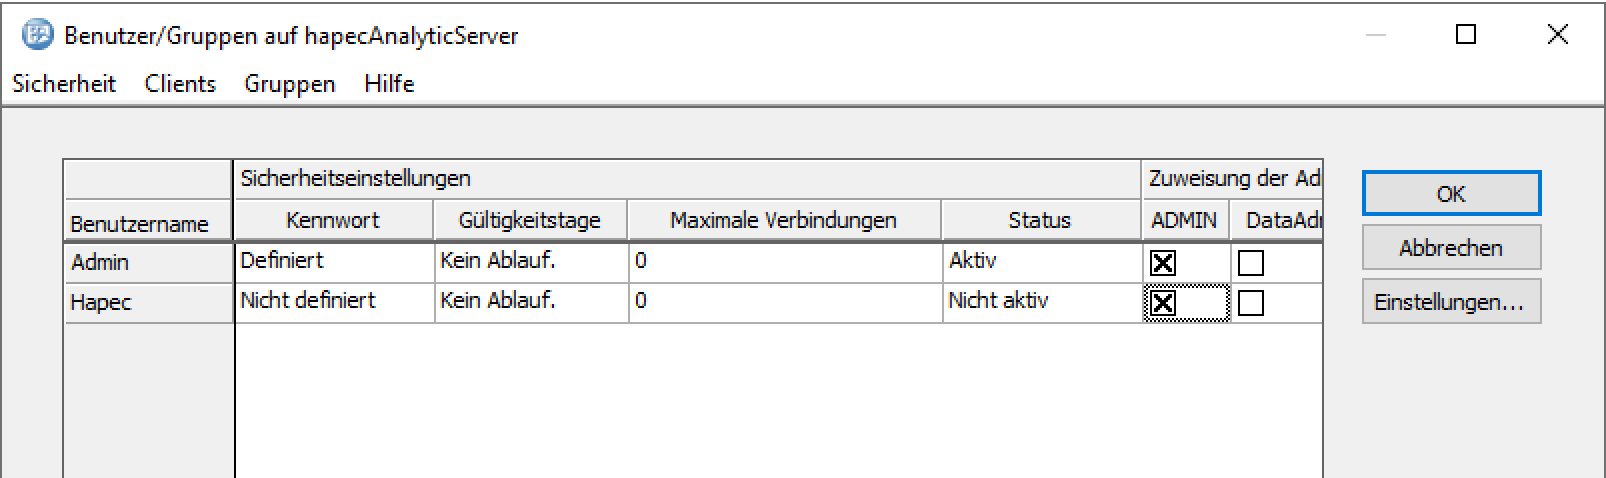The width and height of the screenshot is (1606, 478).
Task: Enable DataAdmin checkbox for user Admin
Action: click(x=1251, y=263)
